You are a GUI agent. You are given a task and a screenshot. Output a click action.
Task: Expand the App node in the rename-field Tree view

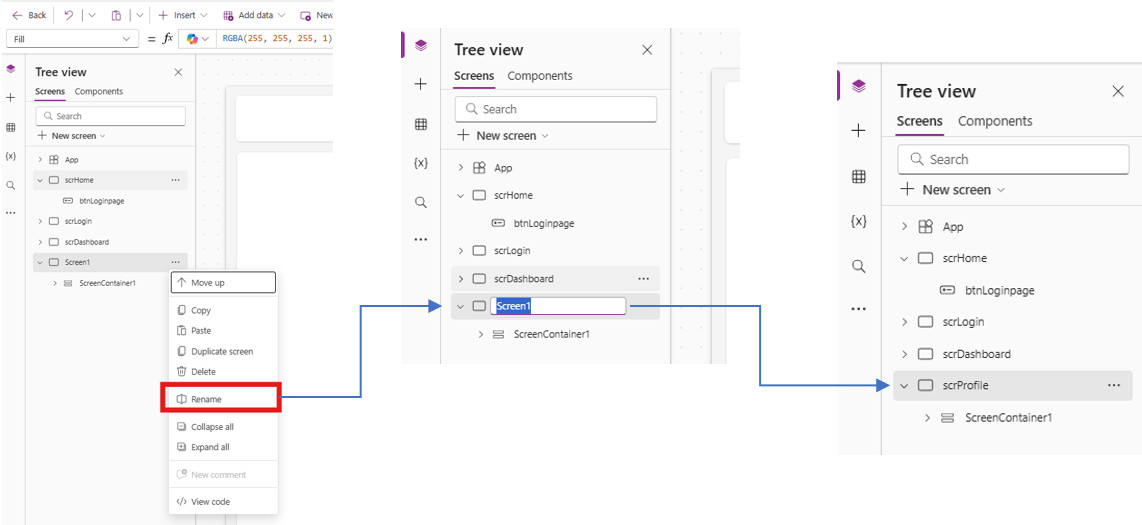click(460, 168)
